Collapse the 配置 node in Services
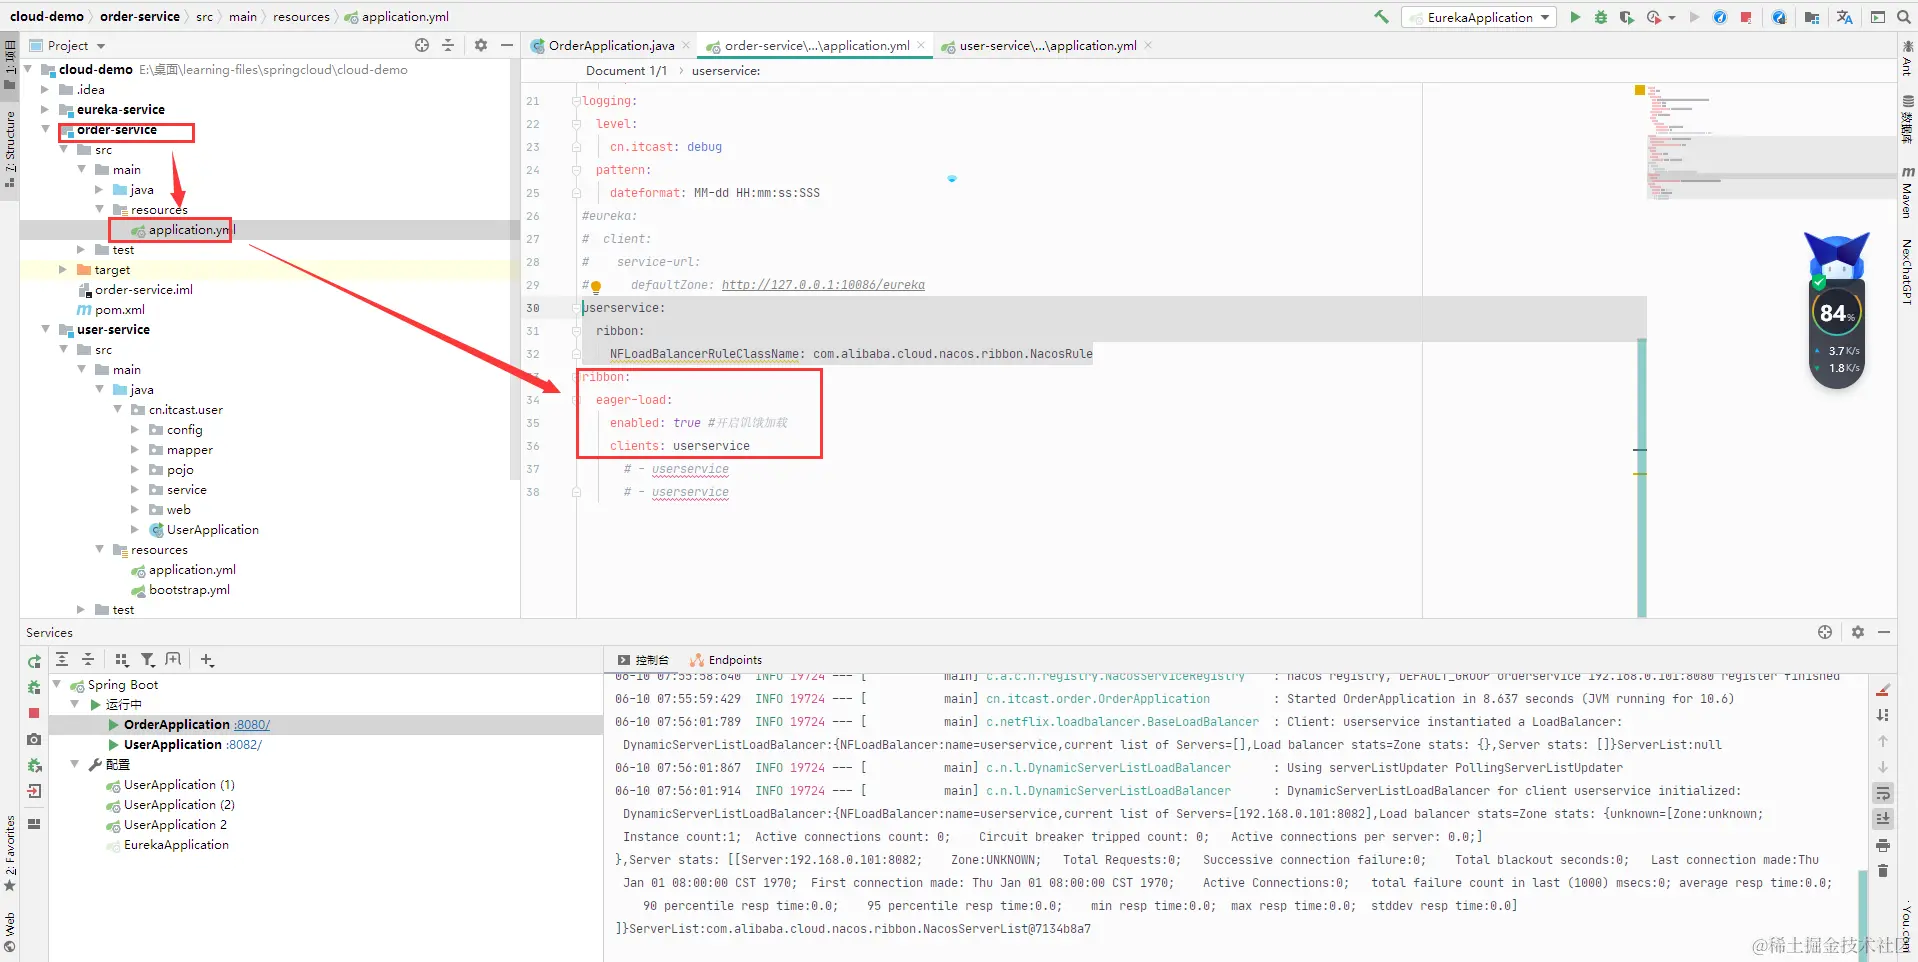Image resolution: width=1918 pixels, height=962 pixels. (x=75, y=764)
